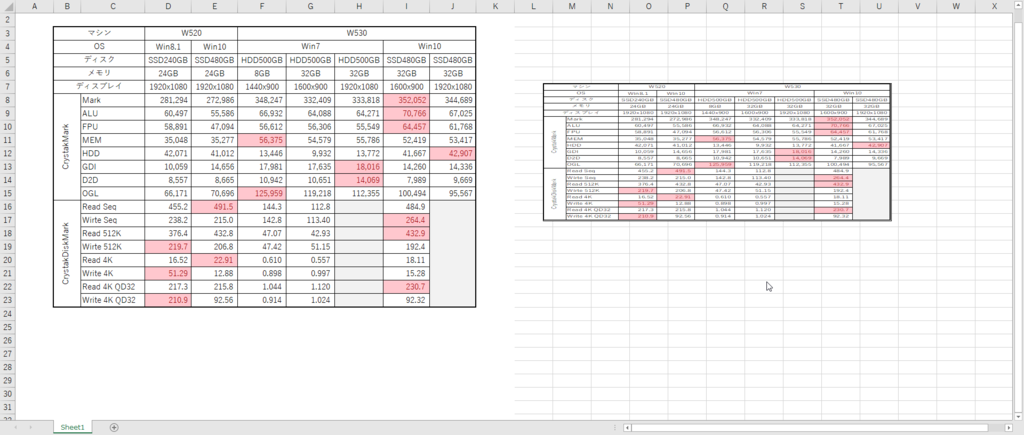Click the horizontal scrollbar right arrow
Image resolution: width=1024 pixels, height=435 pixels.
[x=1011, y=428]
